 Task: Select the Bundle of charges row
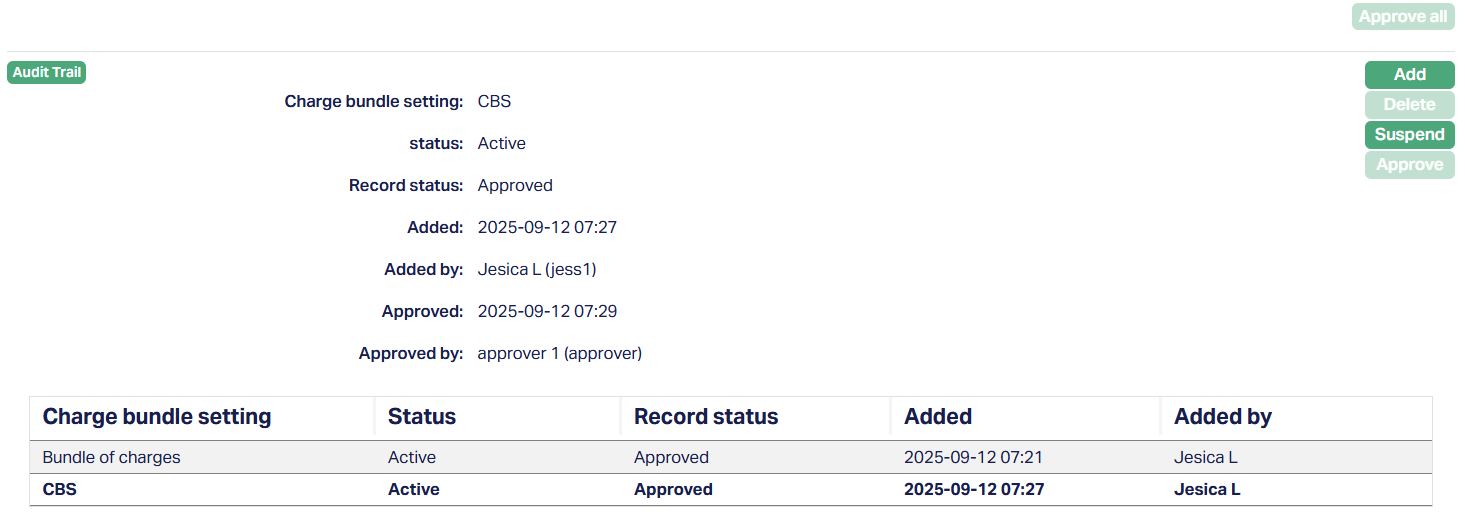[112, 458]
